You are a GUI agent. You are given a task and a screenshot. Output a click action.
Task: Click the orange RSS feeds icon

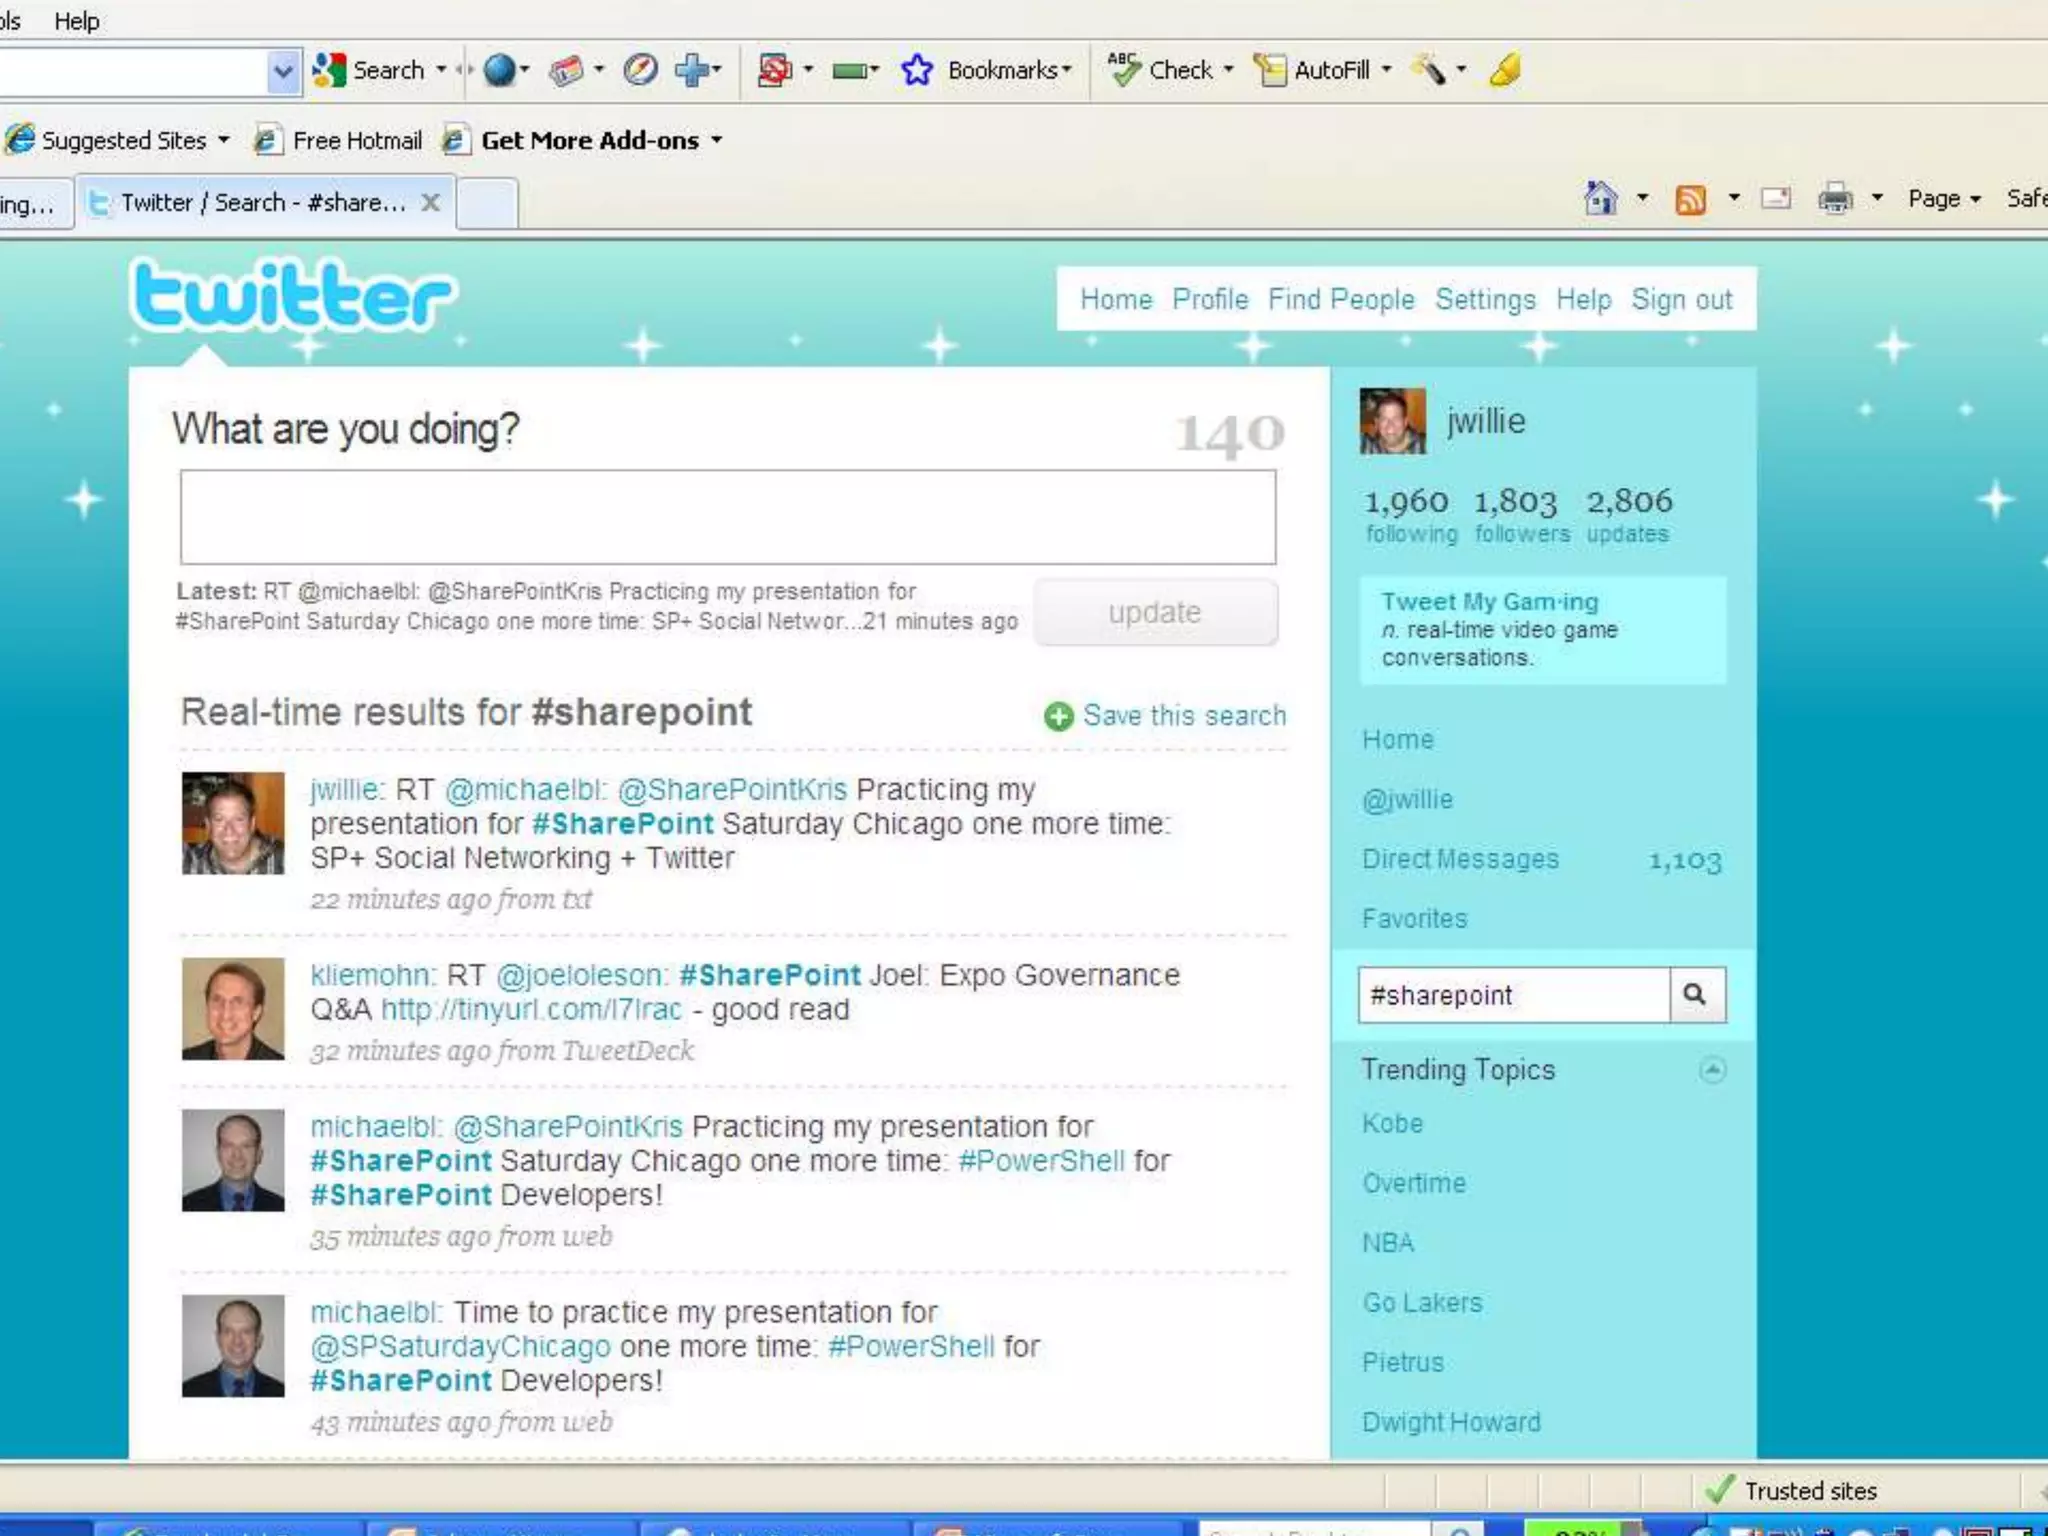(1690, 199)
